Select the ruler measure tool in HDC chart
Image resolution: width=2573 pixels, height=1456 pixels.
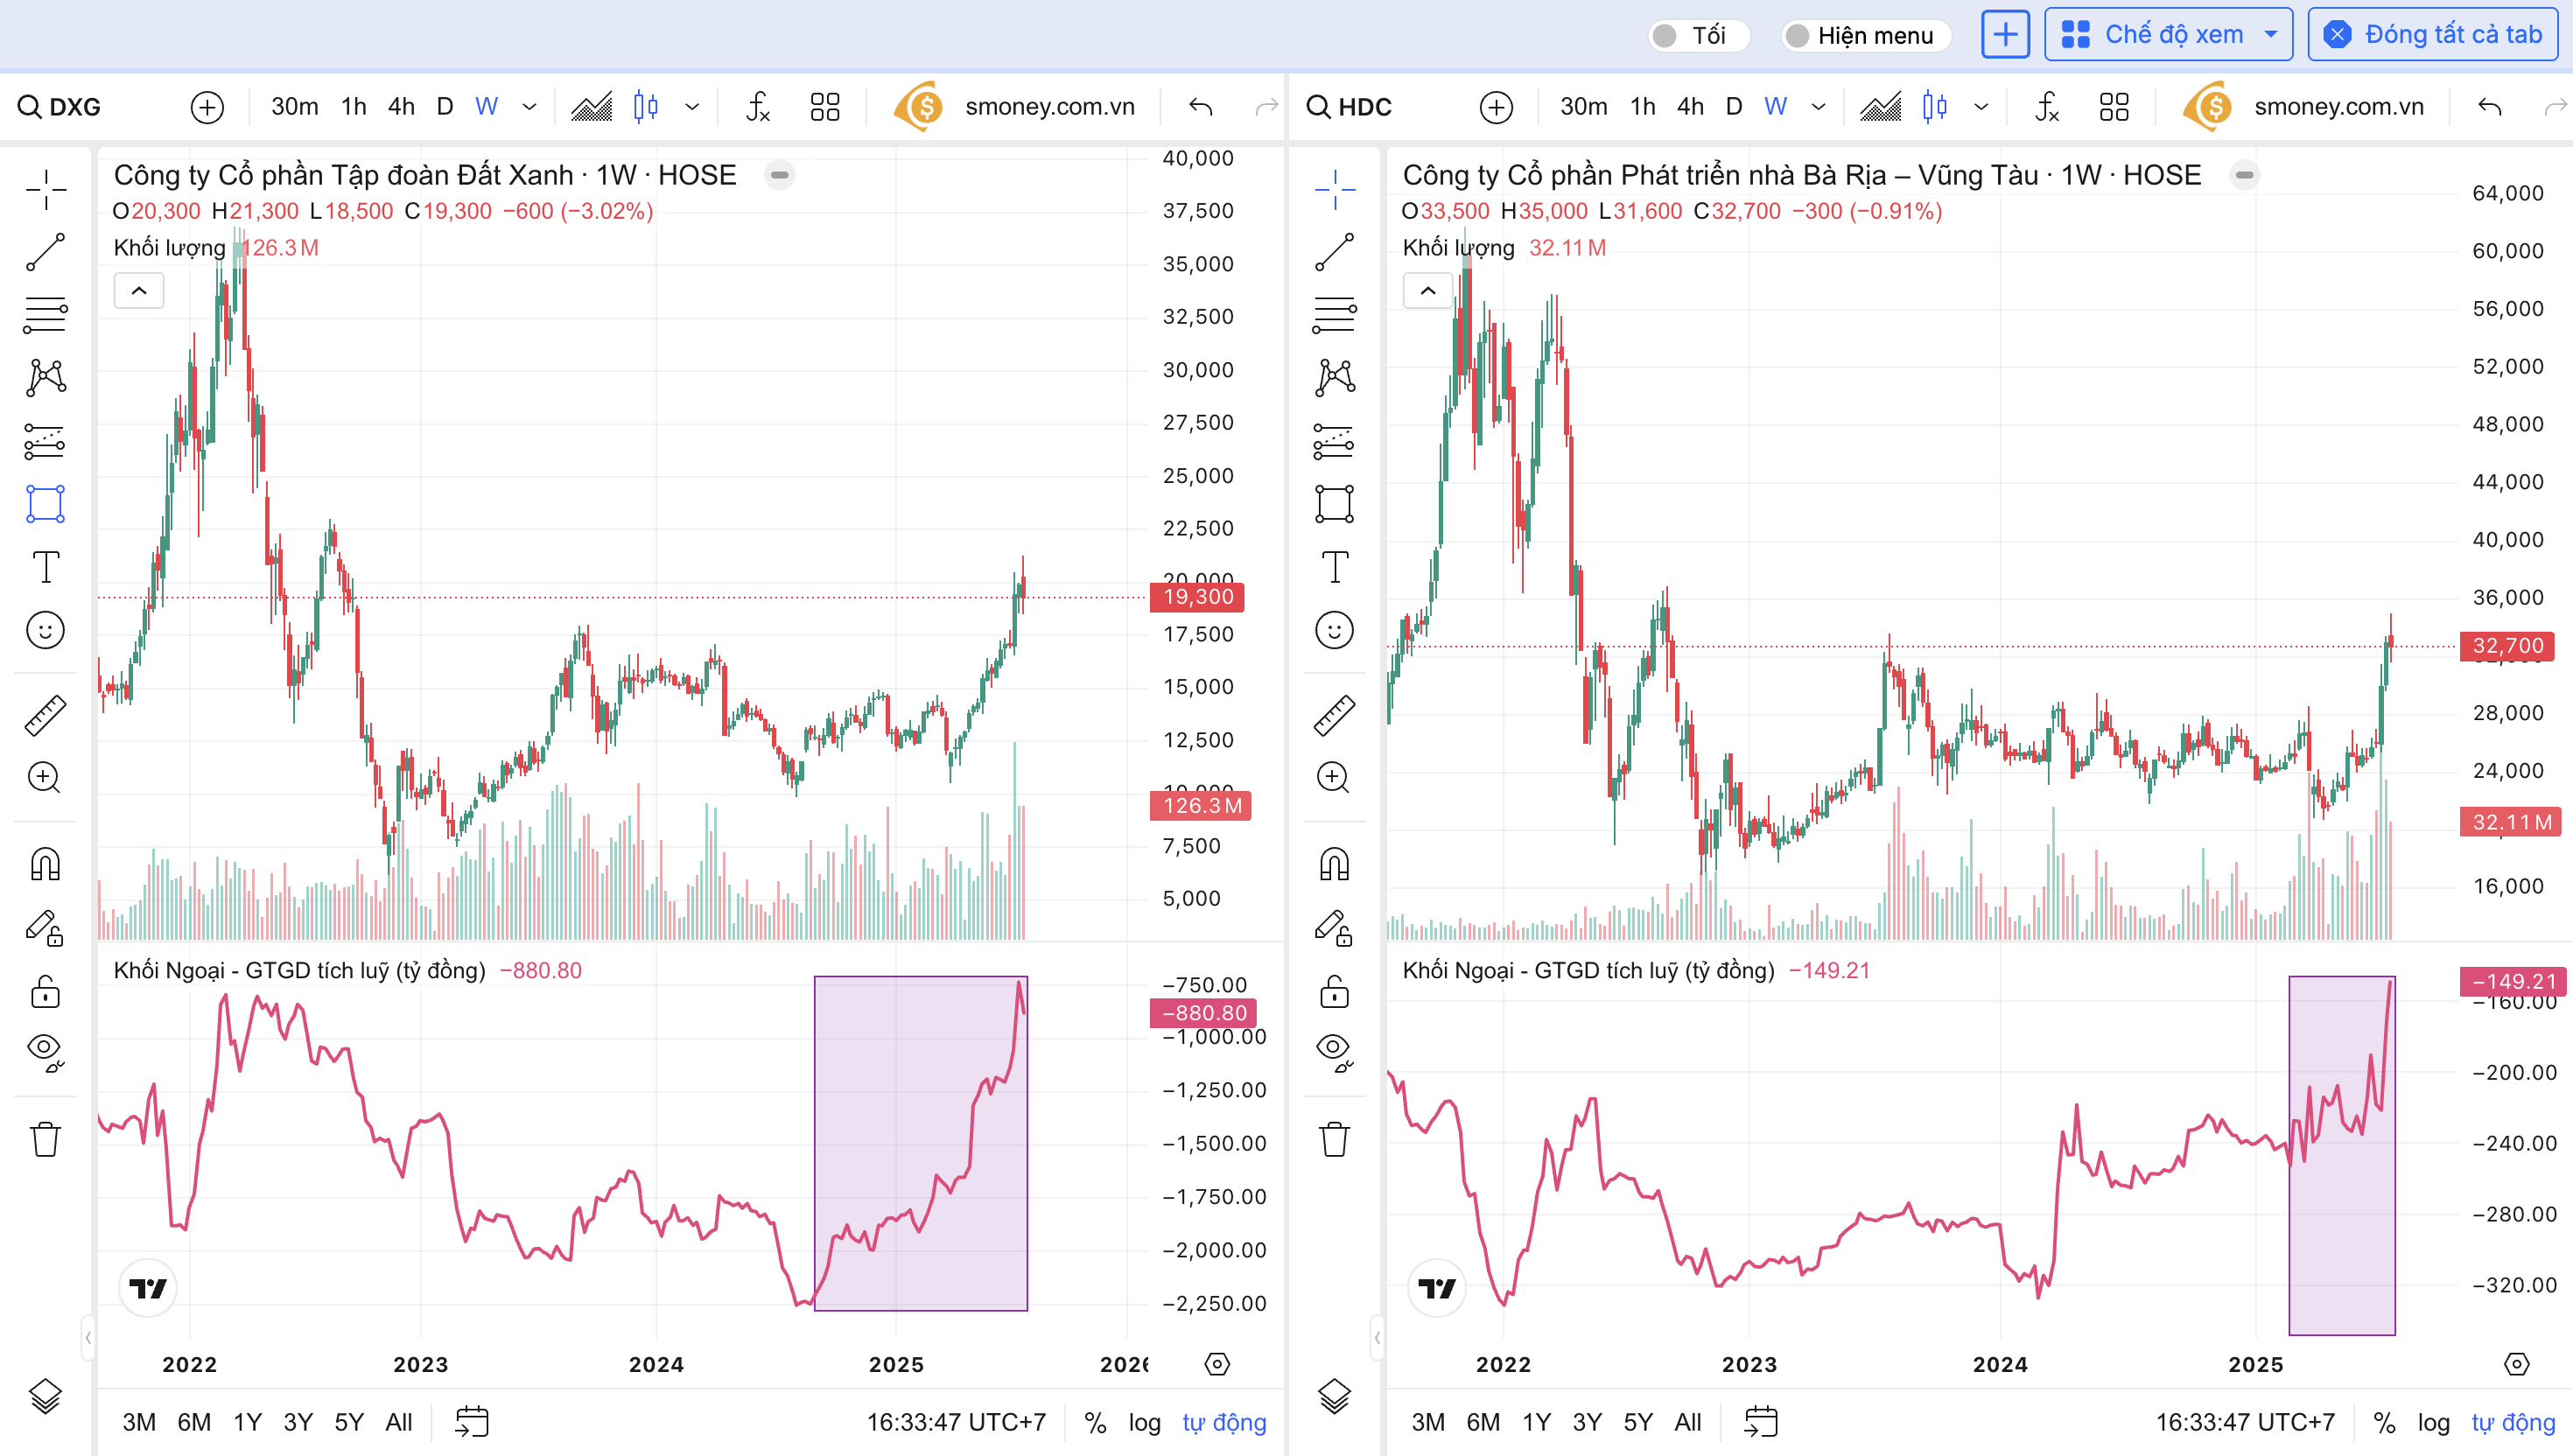coord(1334,716)
